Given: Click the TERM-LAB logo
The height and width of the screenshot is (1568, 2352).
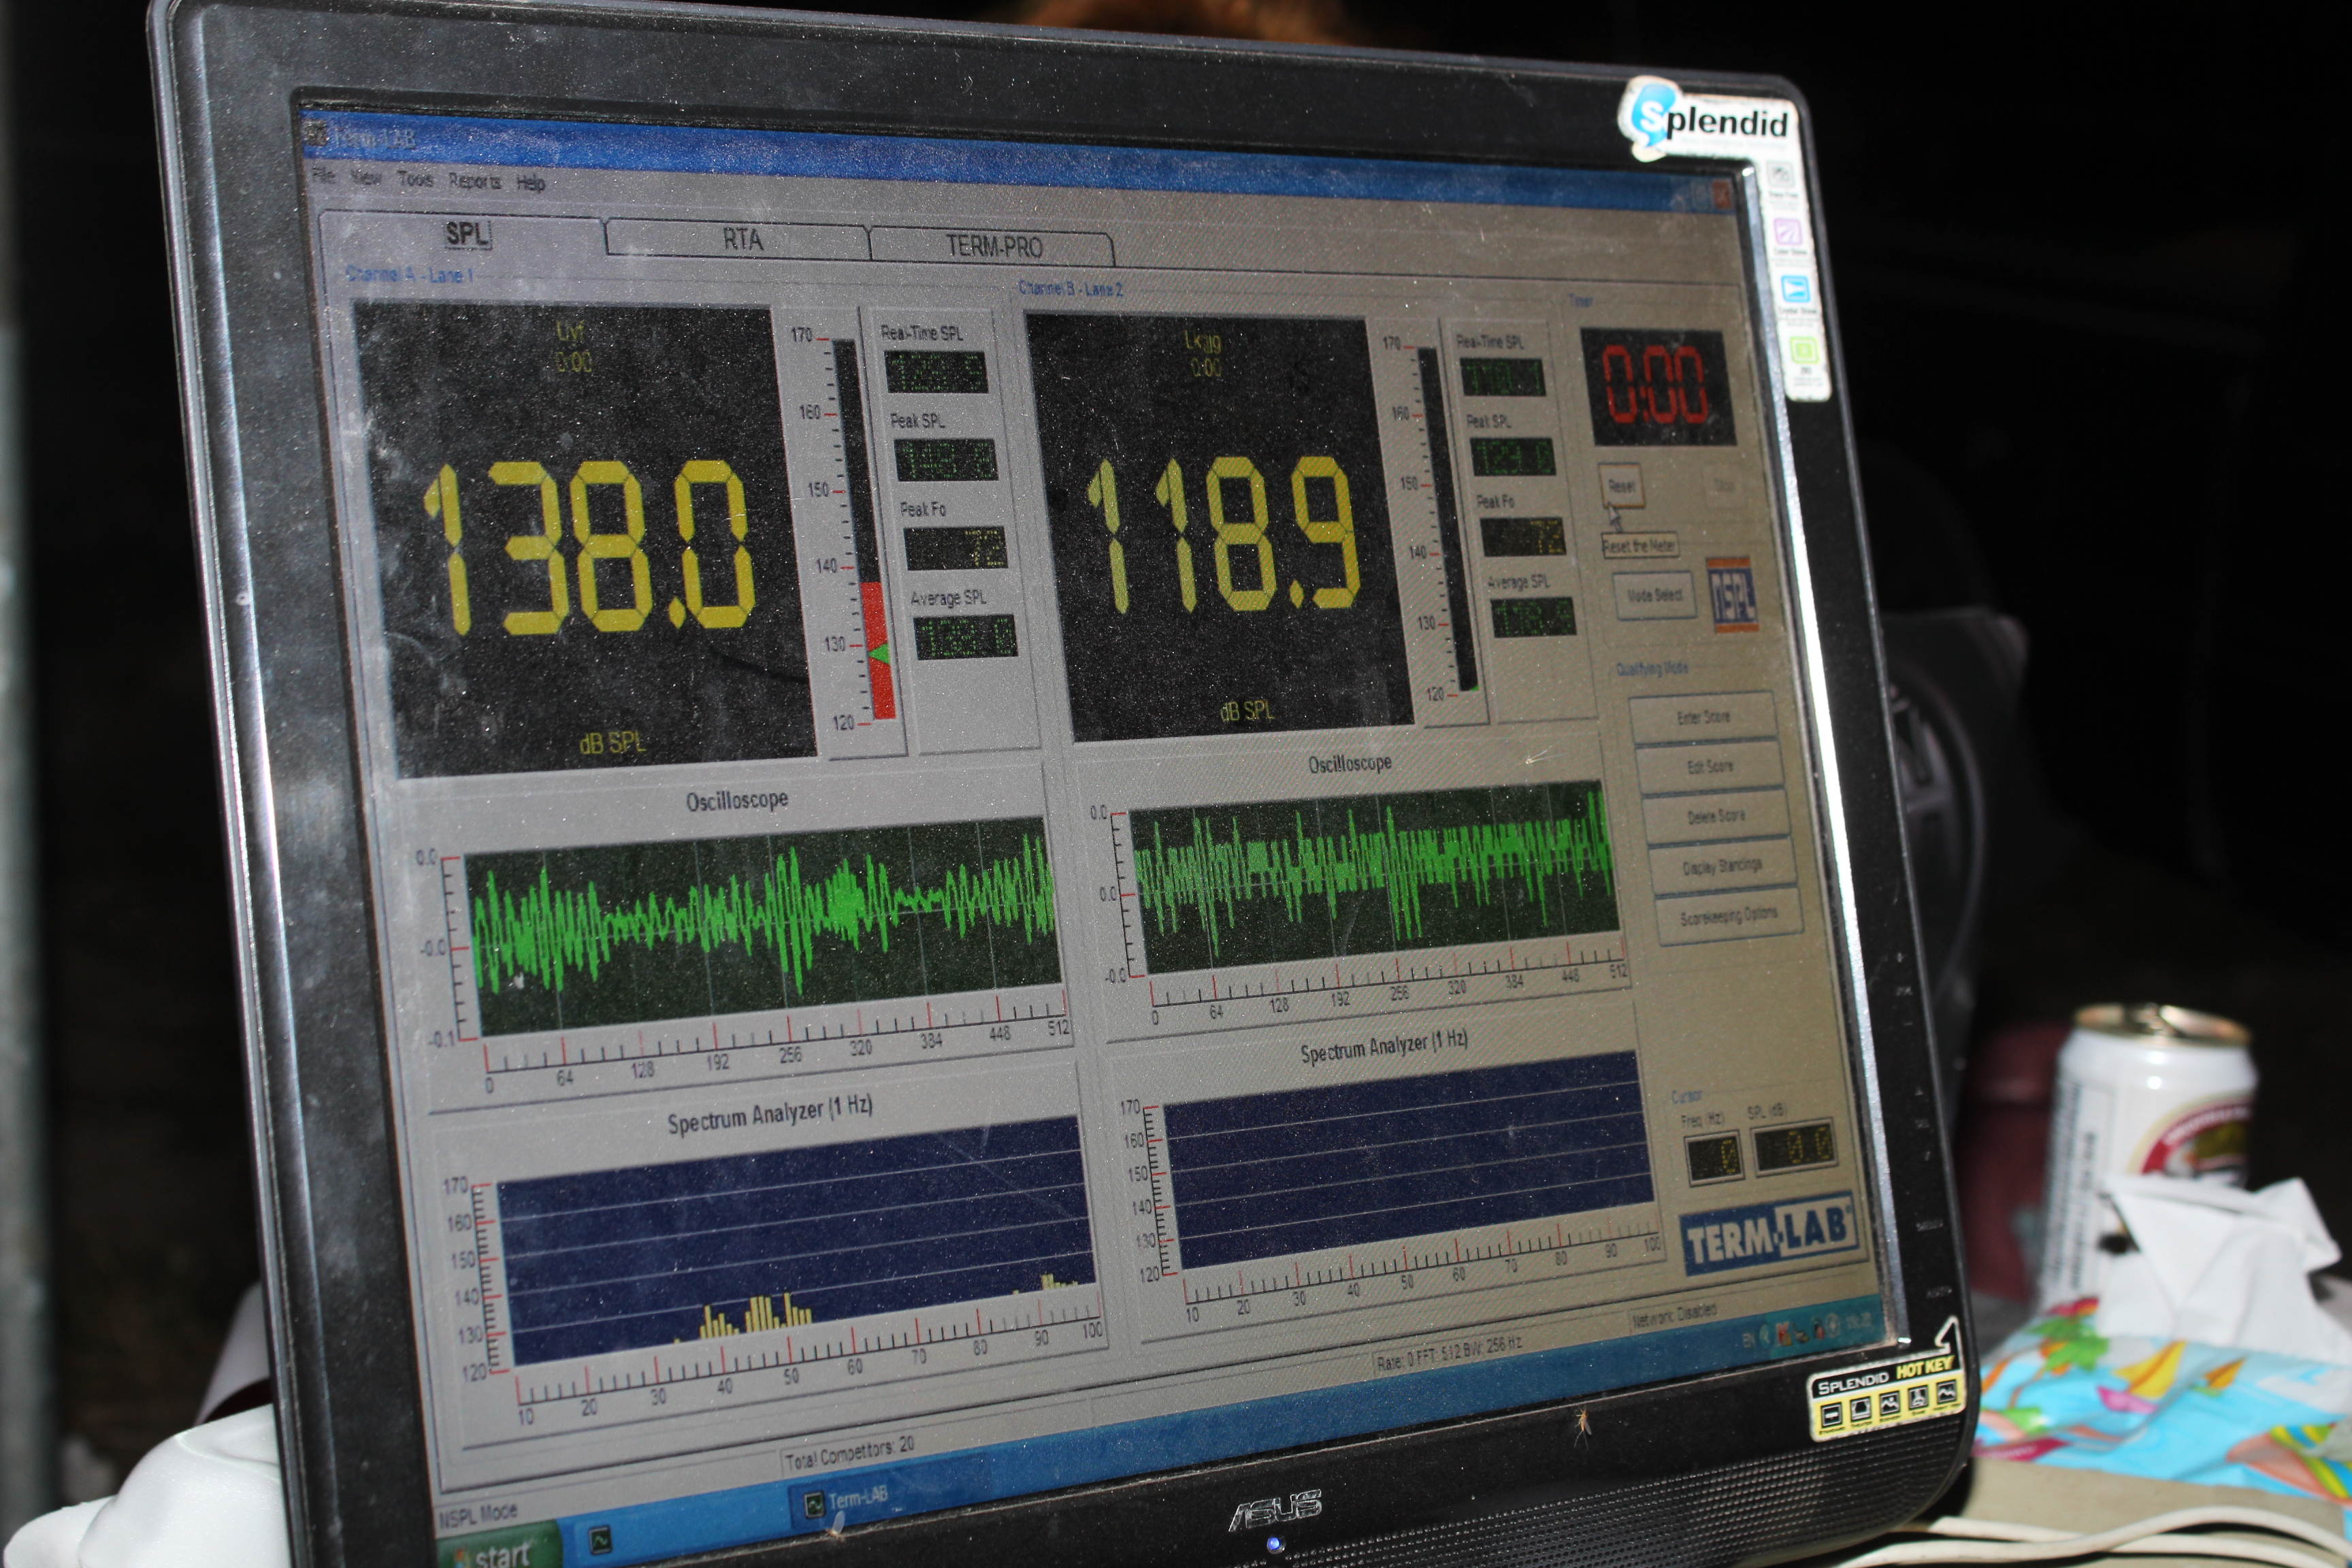Looking at the screenshot, I should (1769, 1237).
